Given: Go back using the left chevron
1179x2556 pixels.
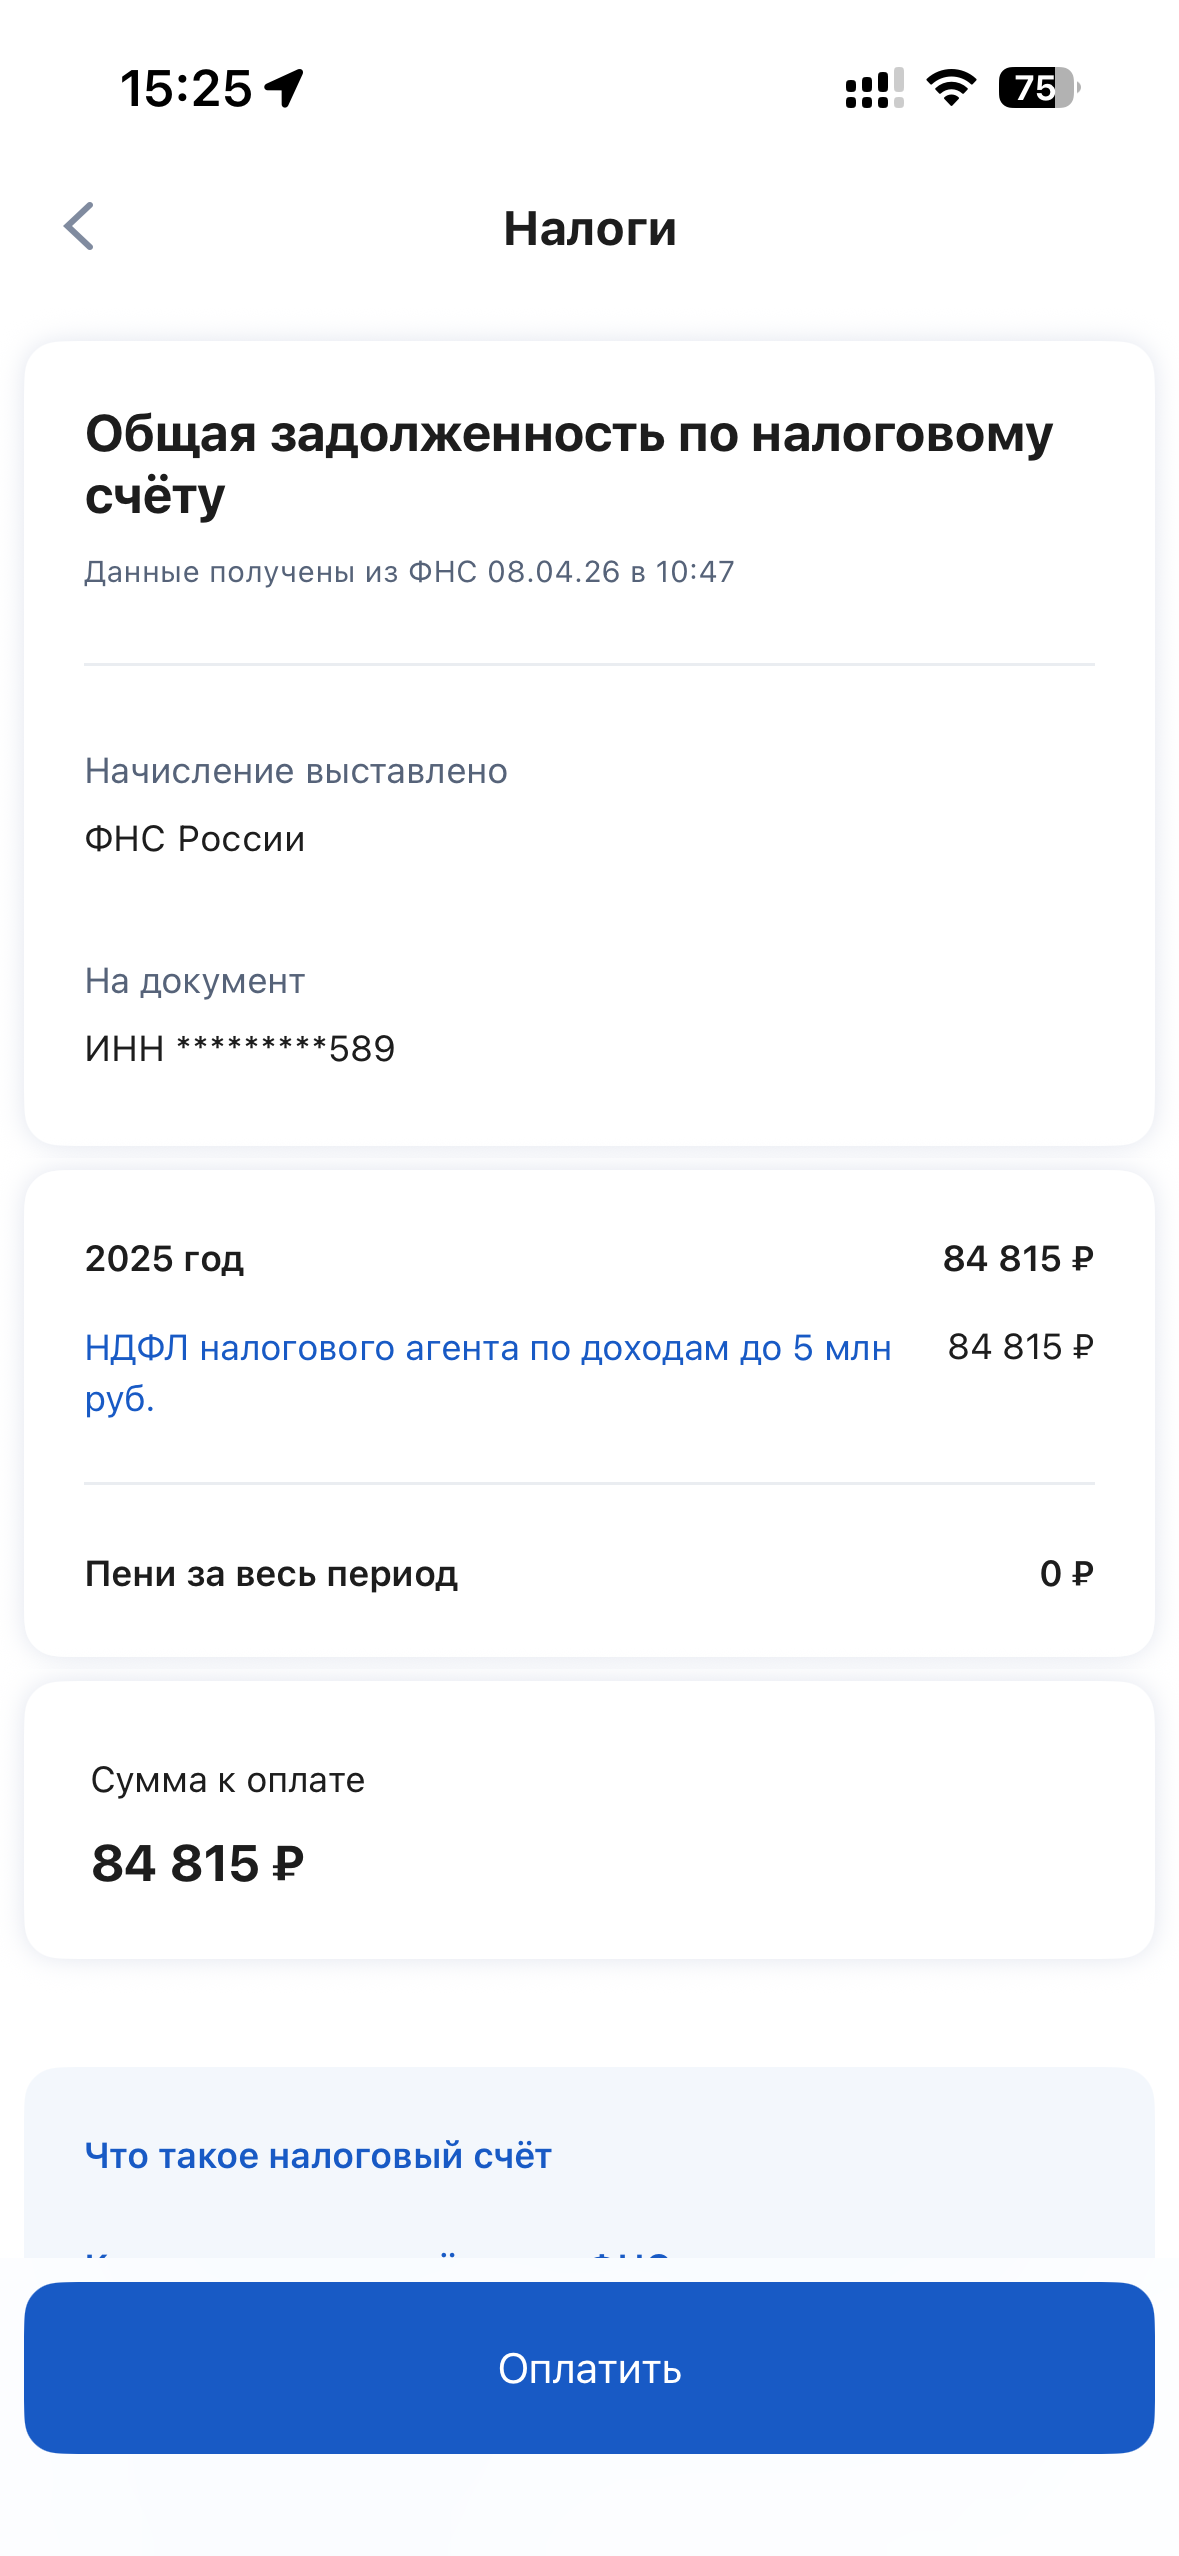Looking at the screenshot, I should [79, 227].
